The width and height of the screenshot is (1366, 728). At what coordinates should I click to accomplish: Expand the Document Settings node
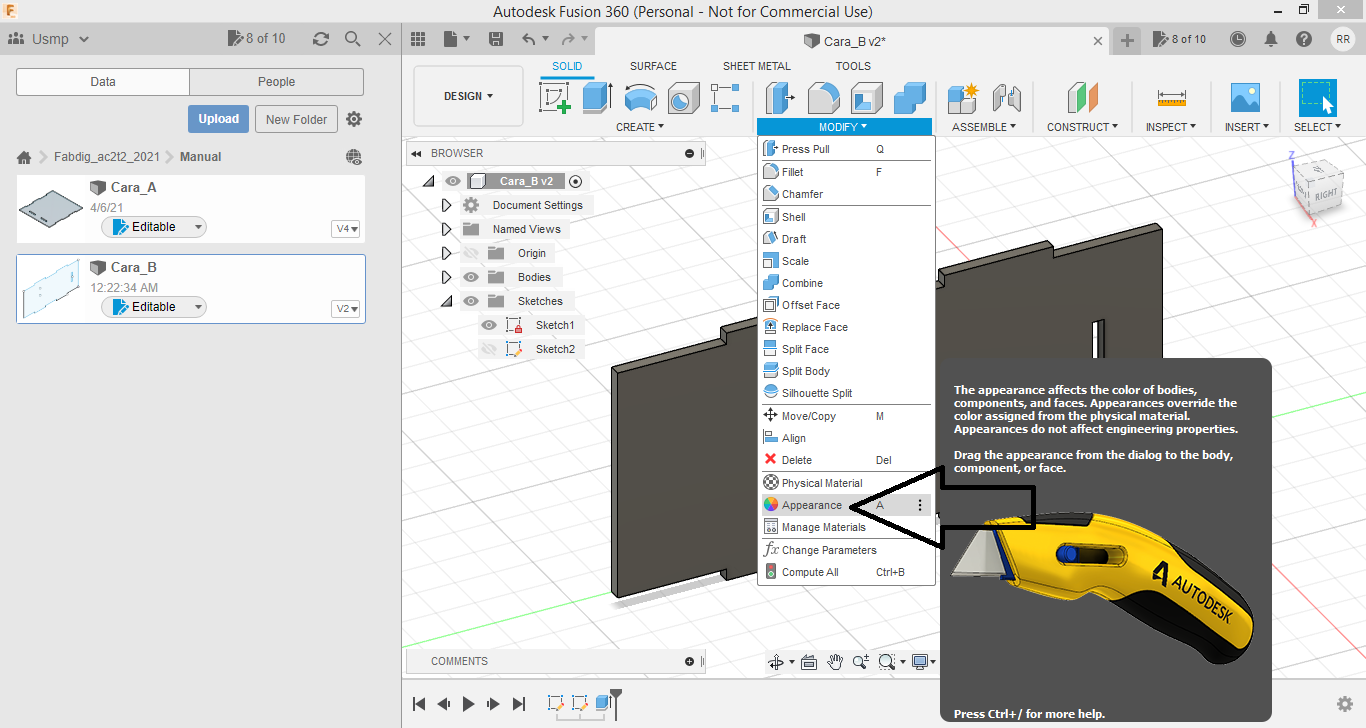coord(447,205)
